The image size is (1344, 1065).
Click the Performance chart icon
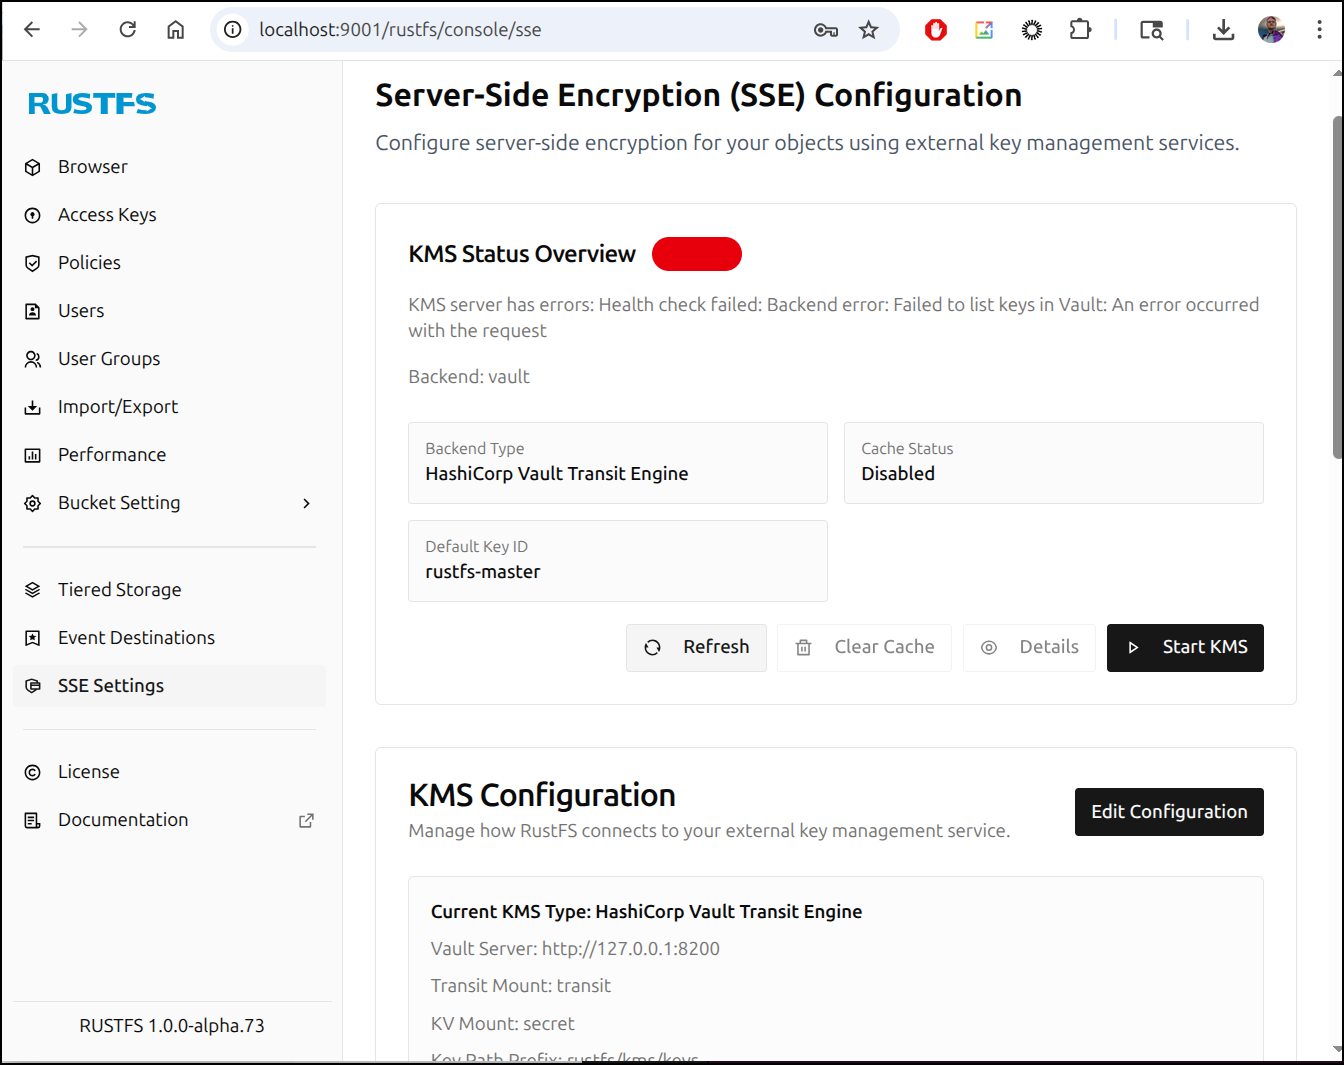click(x=33, y=455)
